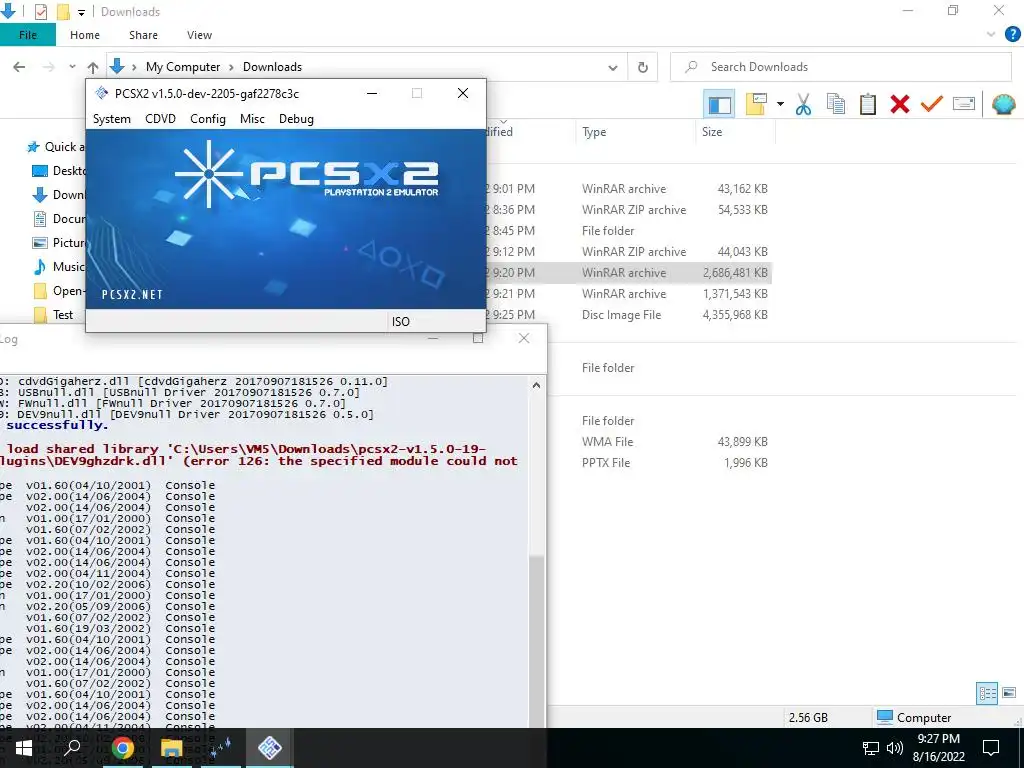Viewport: 1024px width, 768px height.
Task: Click the orange checkmark Rename icon
Action: pos(931,104)
